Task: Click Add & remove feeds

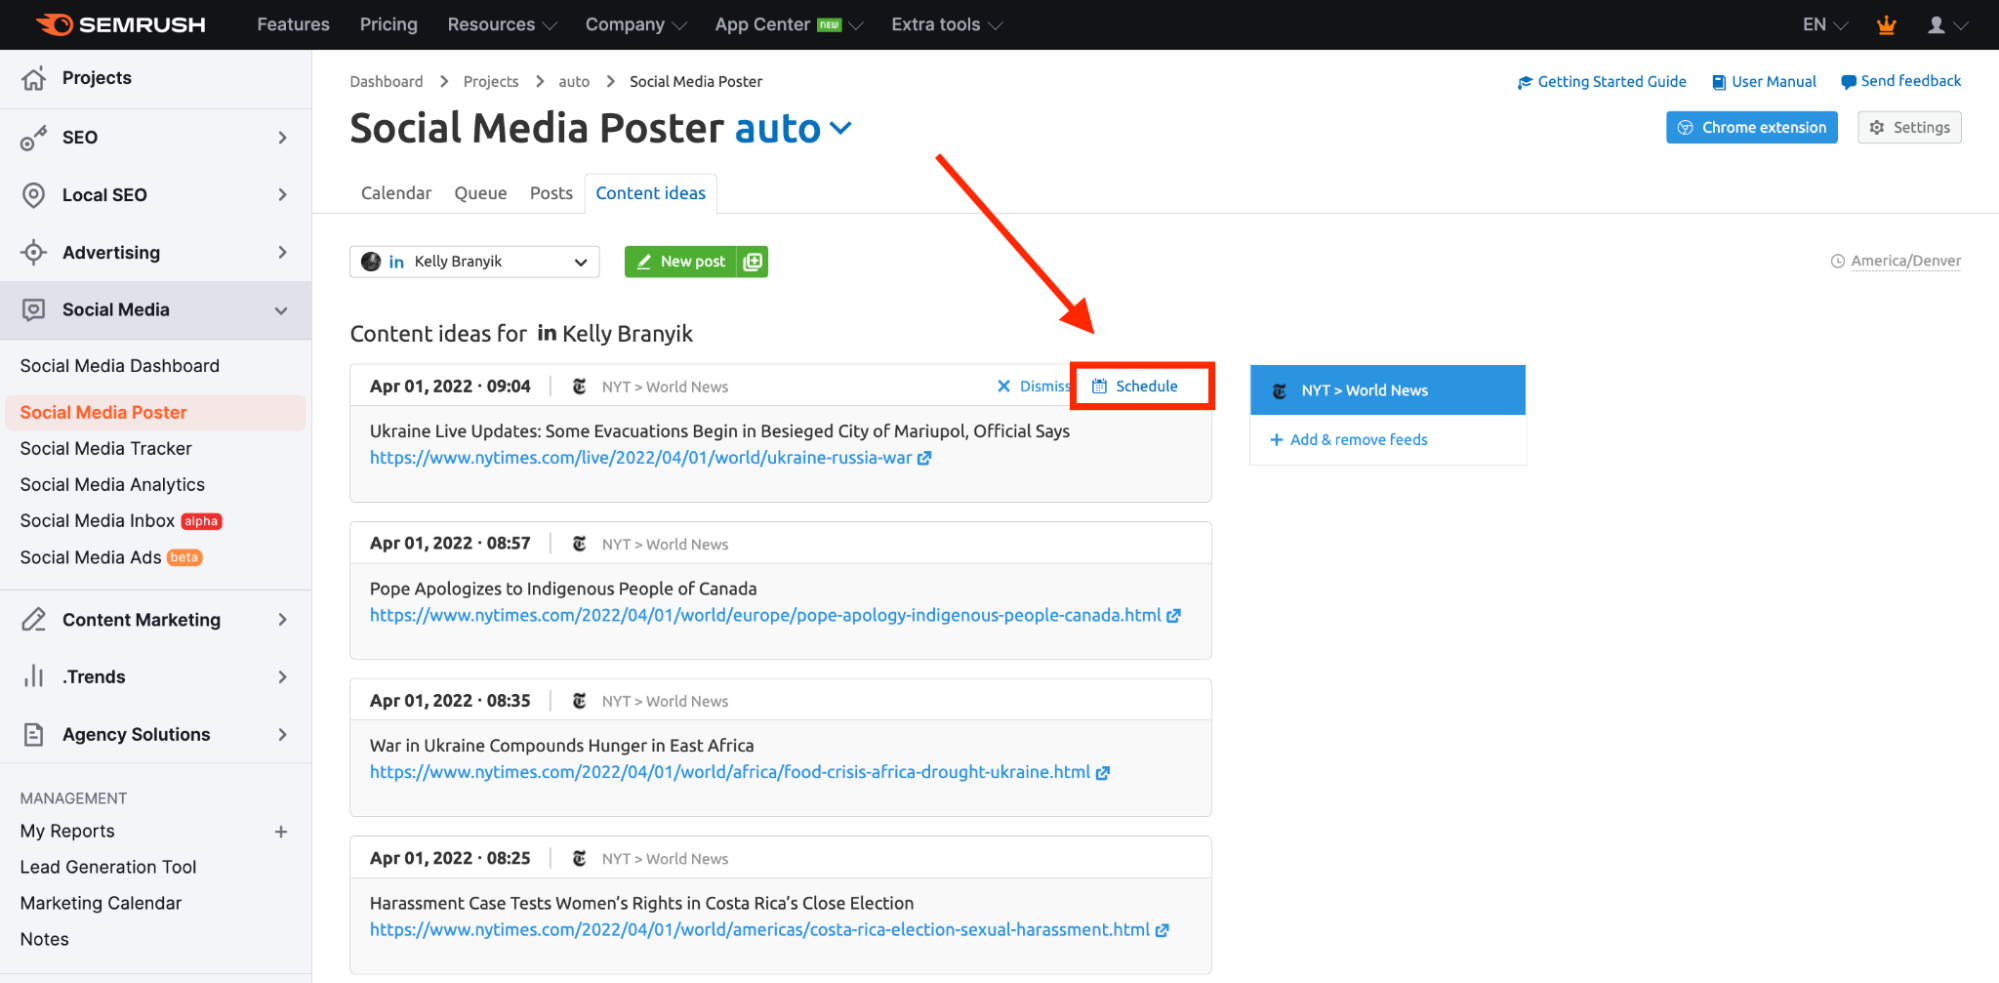Action: (1348, 440)
